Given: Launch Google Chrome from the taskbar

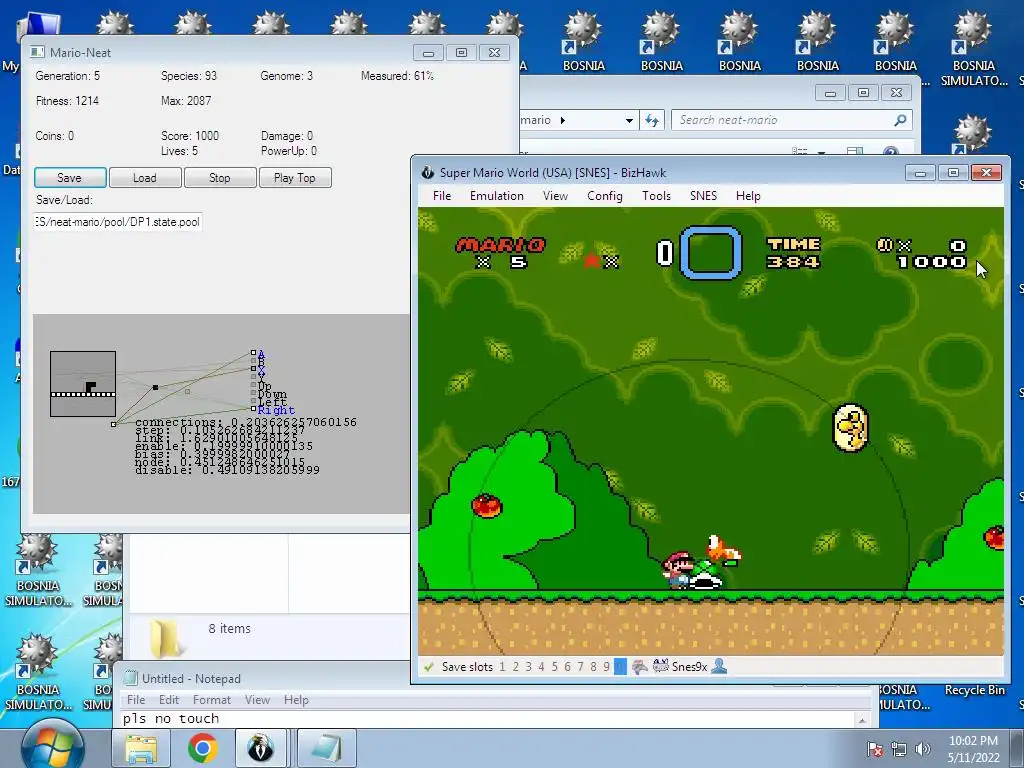Looking at the screenshot, I should 202,748.
